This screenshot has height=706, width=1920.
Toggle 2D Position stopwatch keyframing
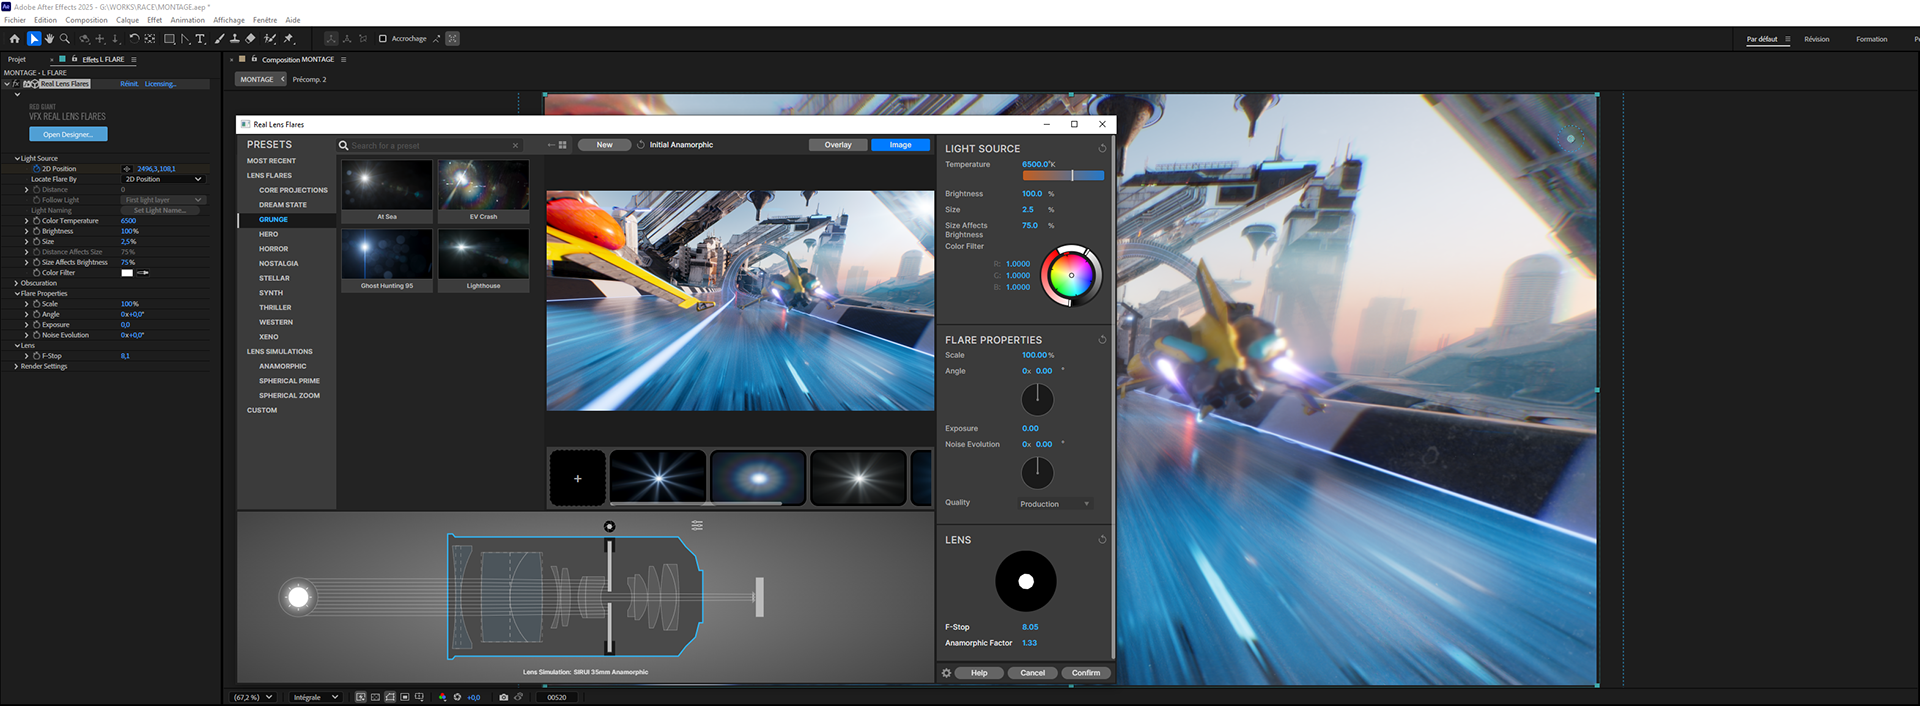click(x=37, y=169)
